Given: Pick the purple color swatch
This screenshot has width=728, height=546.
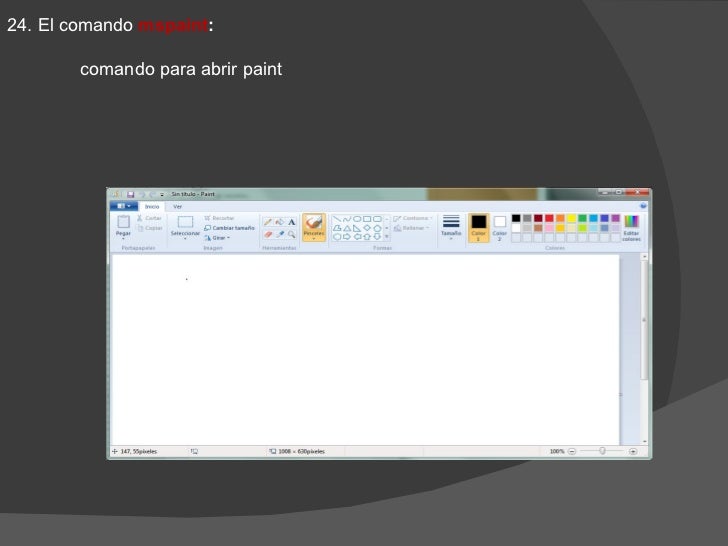Looking at the screenshot, I should pyautogui.click(x=616, y=218).
